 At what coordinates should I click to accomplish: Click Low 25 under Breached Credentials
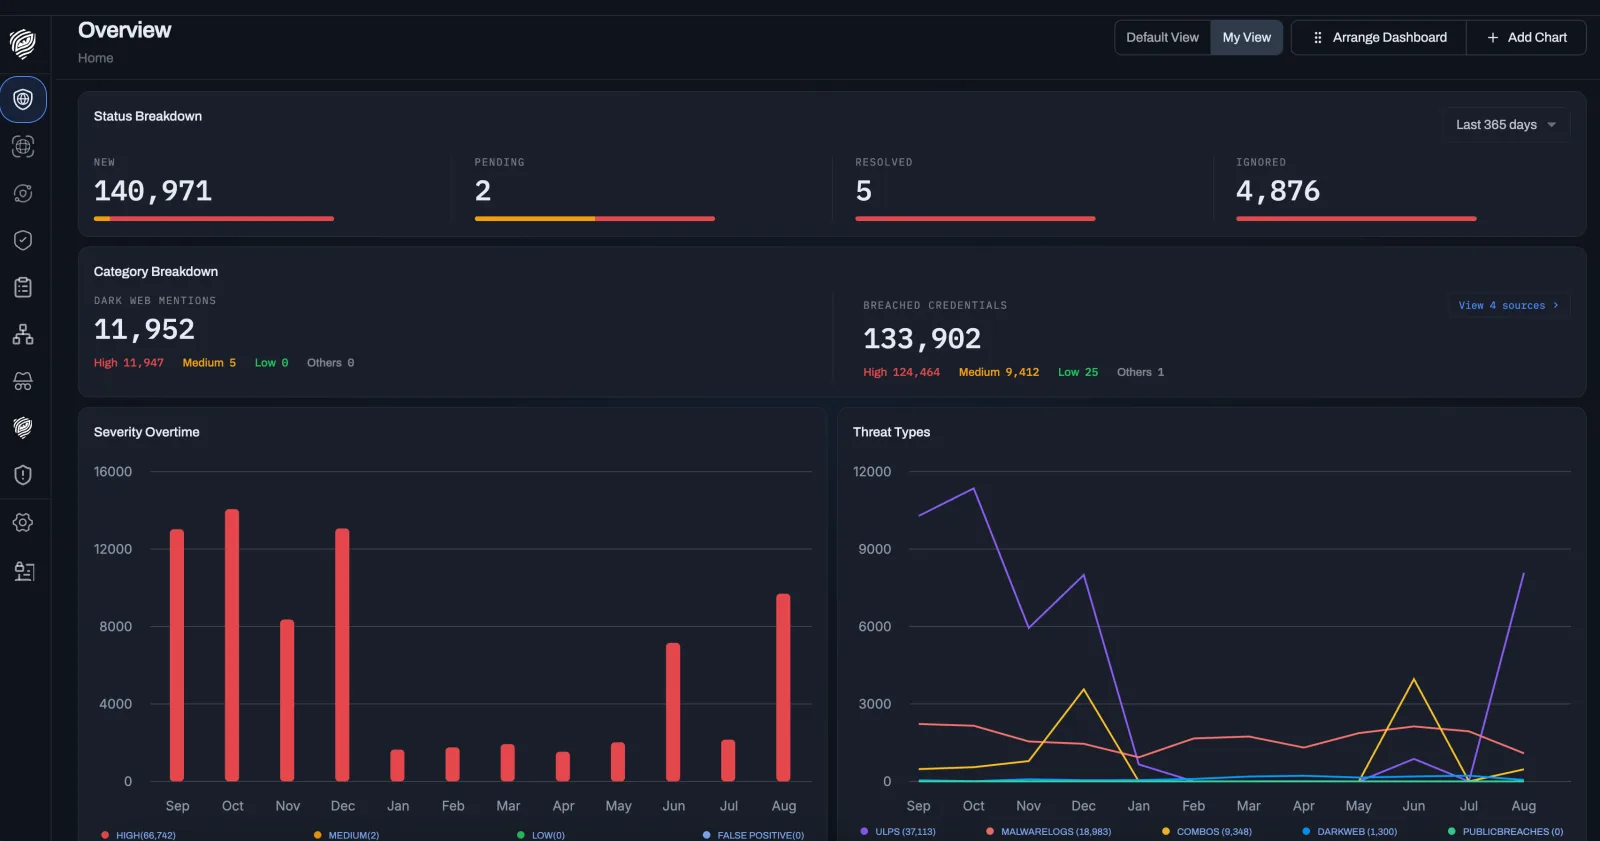[1078, 372]
